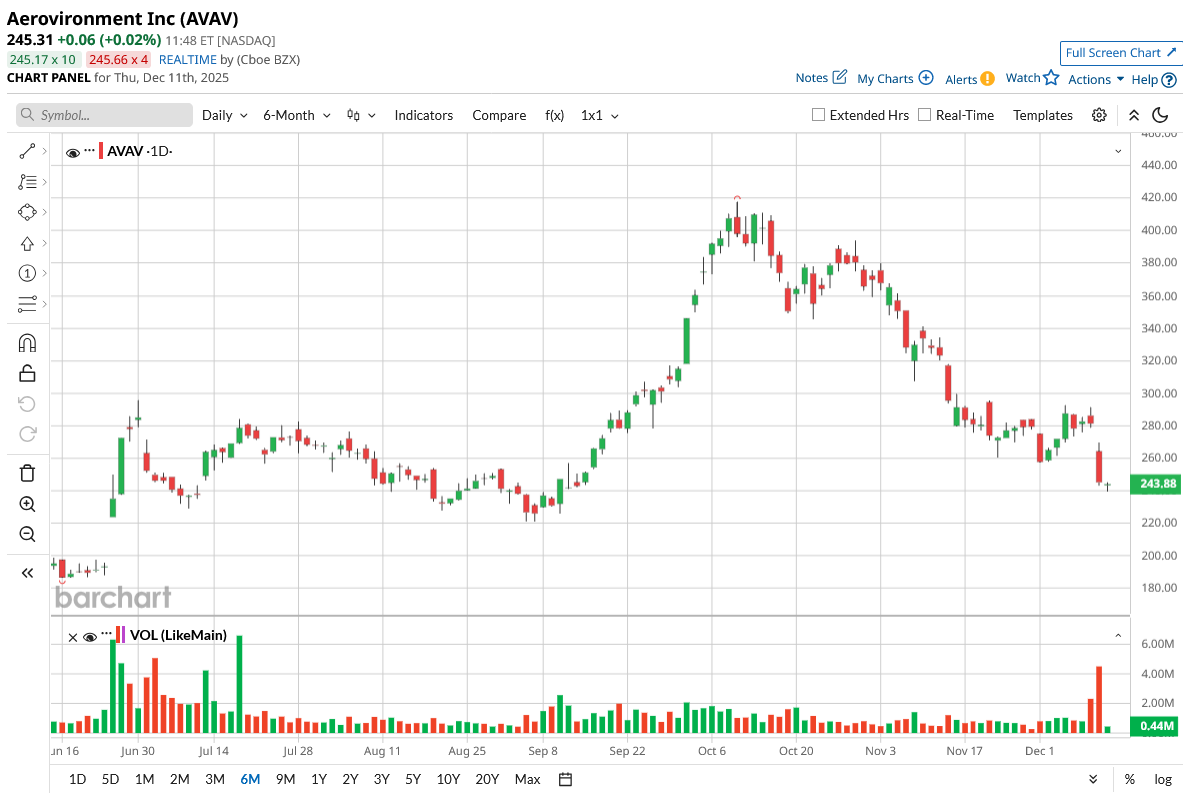Open AVAV series more options dots

pos(90,150)
